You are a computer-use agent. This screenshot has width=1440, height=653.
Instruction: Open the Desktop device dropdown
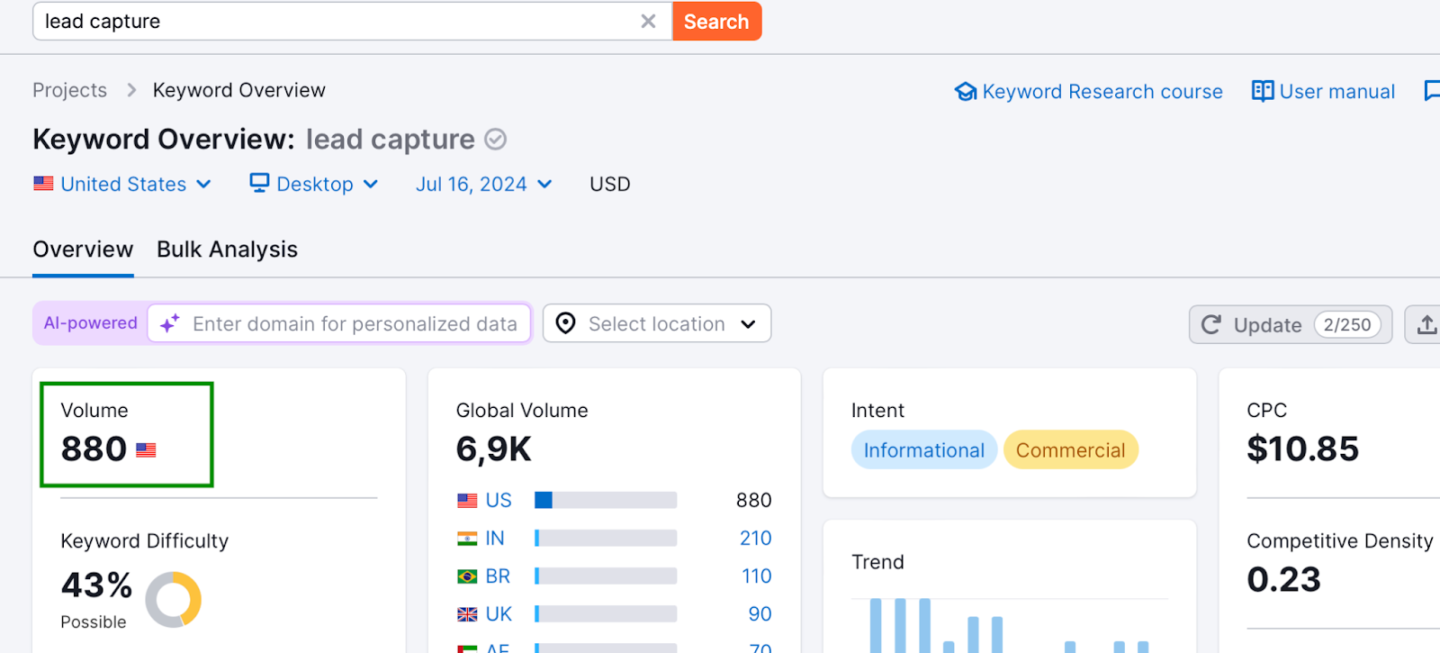click(314, 184)
